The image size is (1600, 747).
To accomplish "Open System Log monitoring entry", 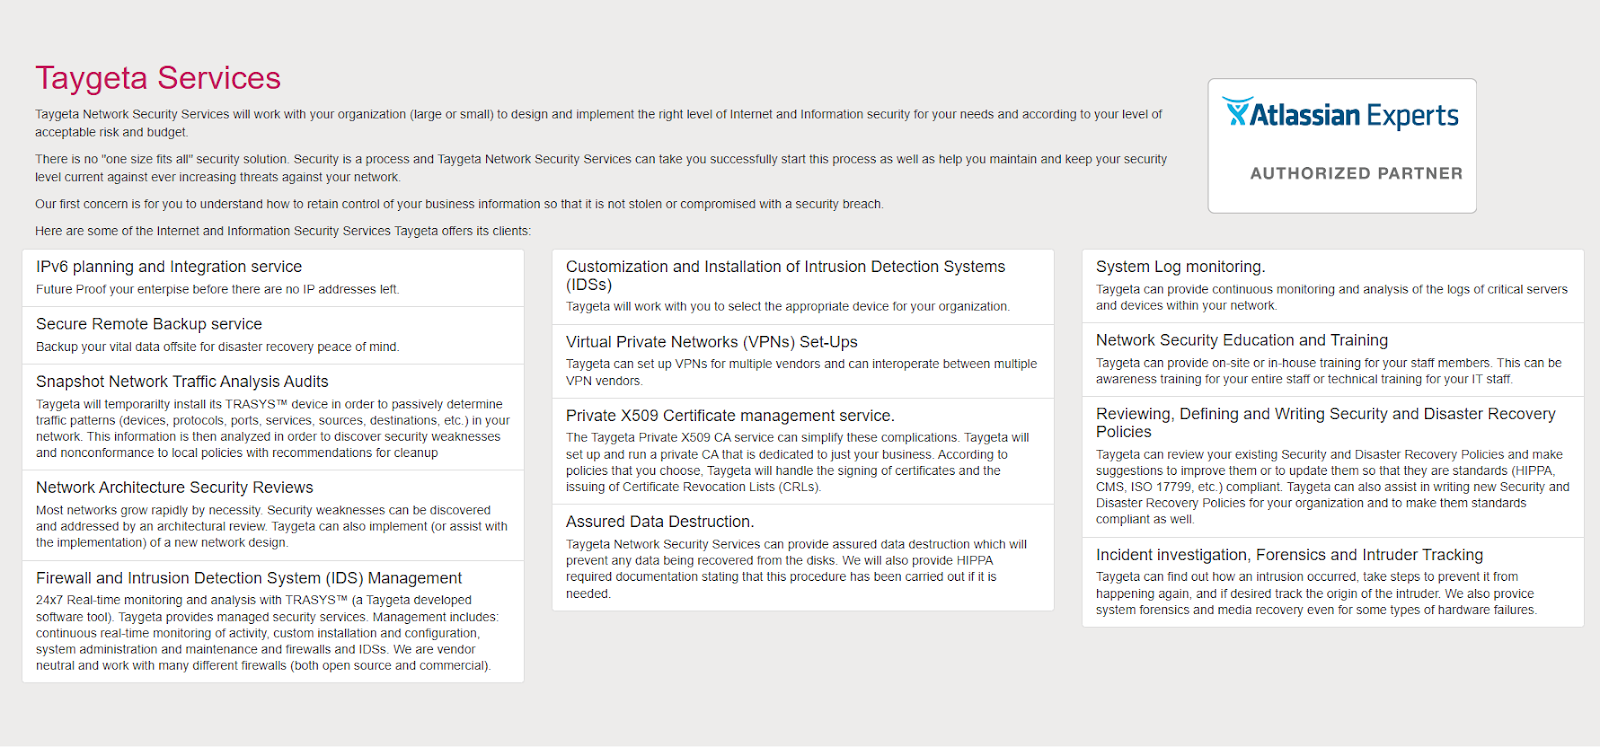I will [x=1180, y=267].
